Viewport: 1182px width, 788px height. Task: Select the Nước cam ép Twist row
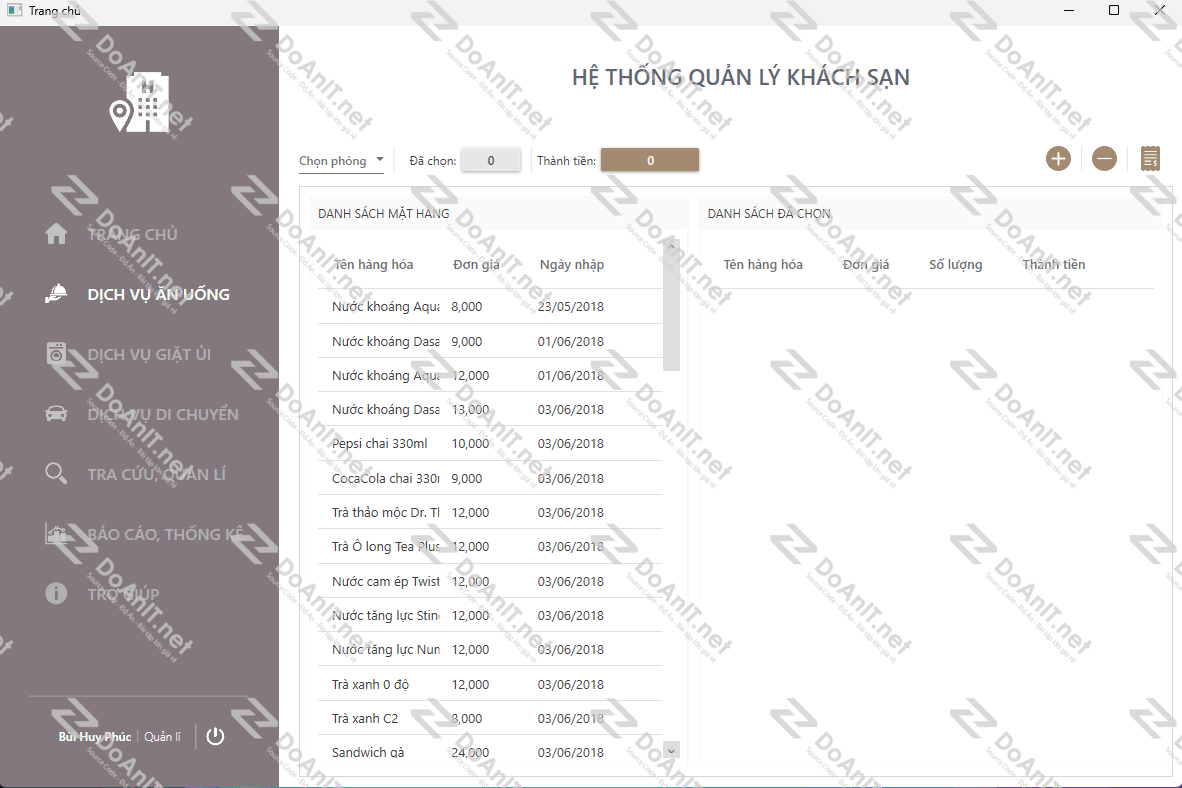tap(490, 581)
